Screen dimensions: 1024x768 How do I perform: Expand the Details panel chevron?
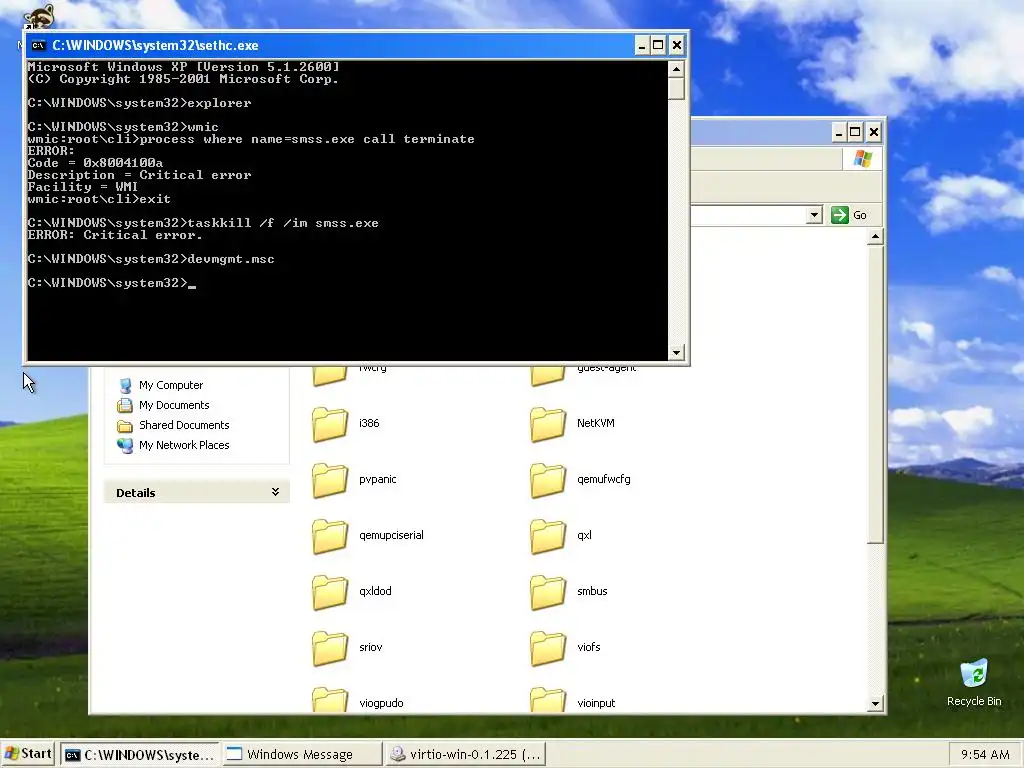(x=276, y=492)
